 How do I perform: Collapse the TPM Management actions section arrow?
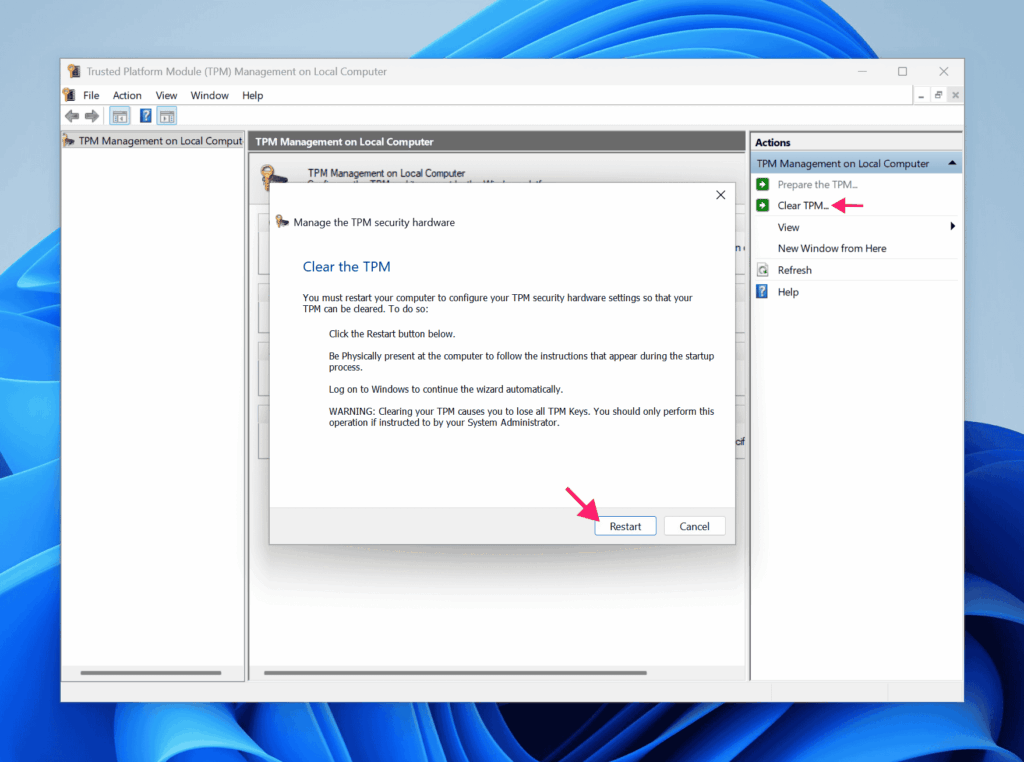point(952,163)
